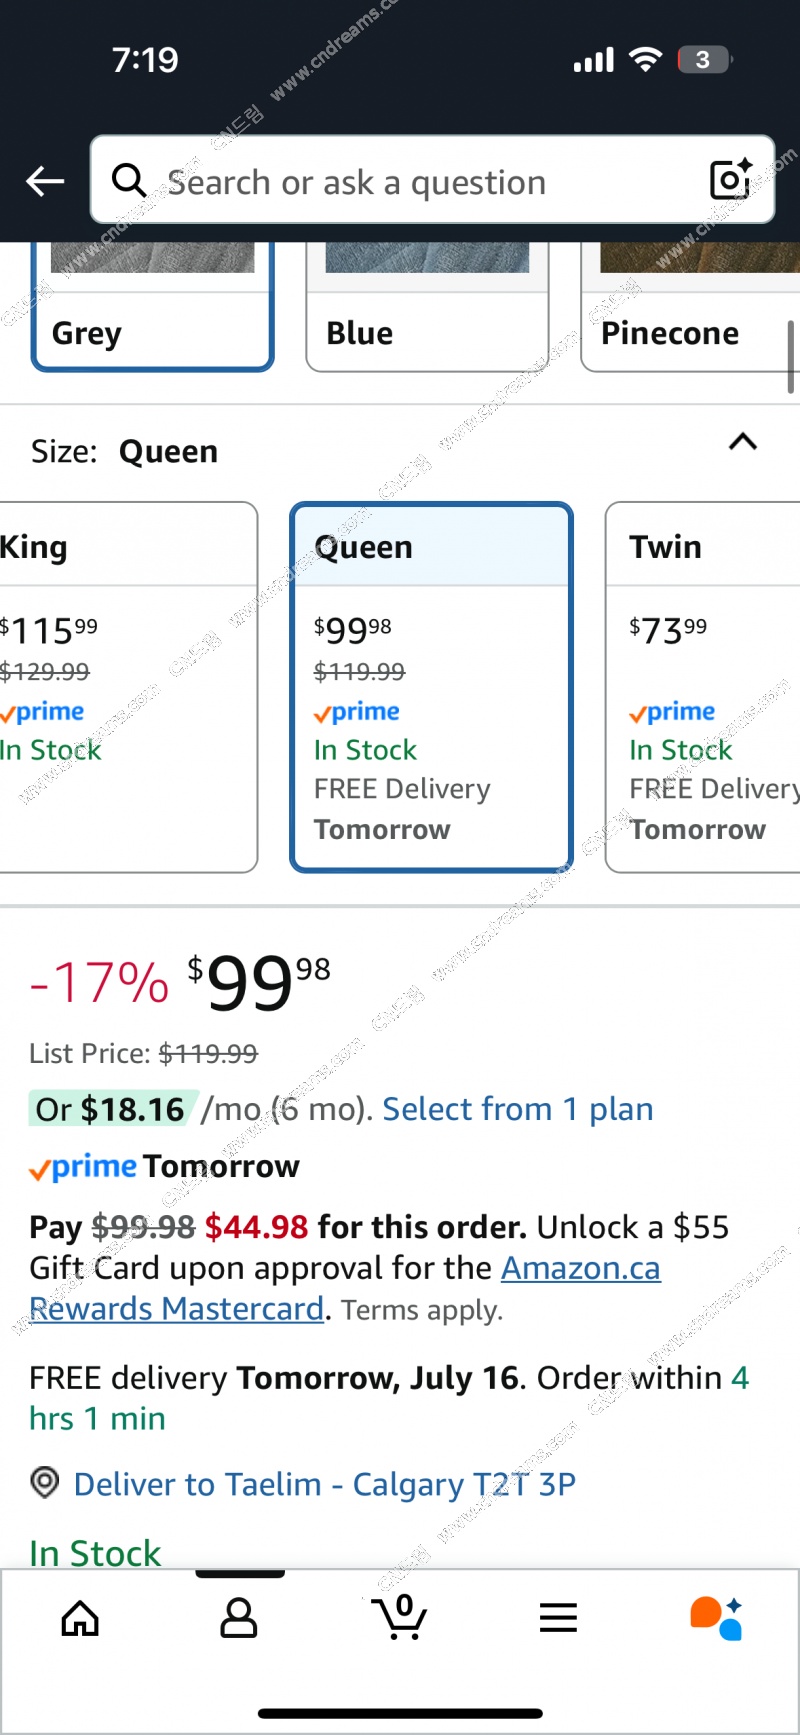Image resolution: width=800 pixels, height=1735 pixels.
Task: Open the account profile icon
Action: [x=238, y=1617]
